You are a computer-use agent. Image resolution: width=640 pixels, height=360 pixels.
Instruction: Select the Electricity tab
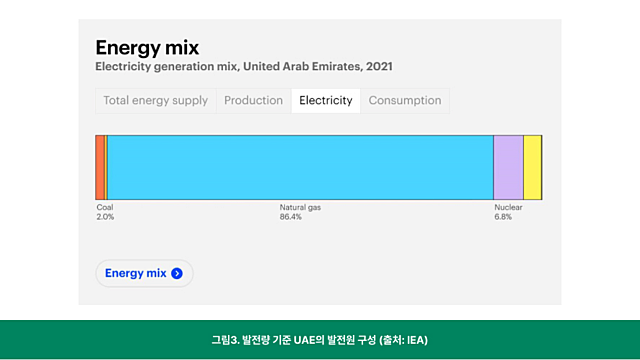tap(326, 100)
